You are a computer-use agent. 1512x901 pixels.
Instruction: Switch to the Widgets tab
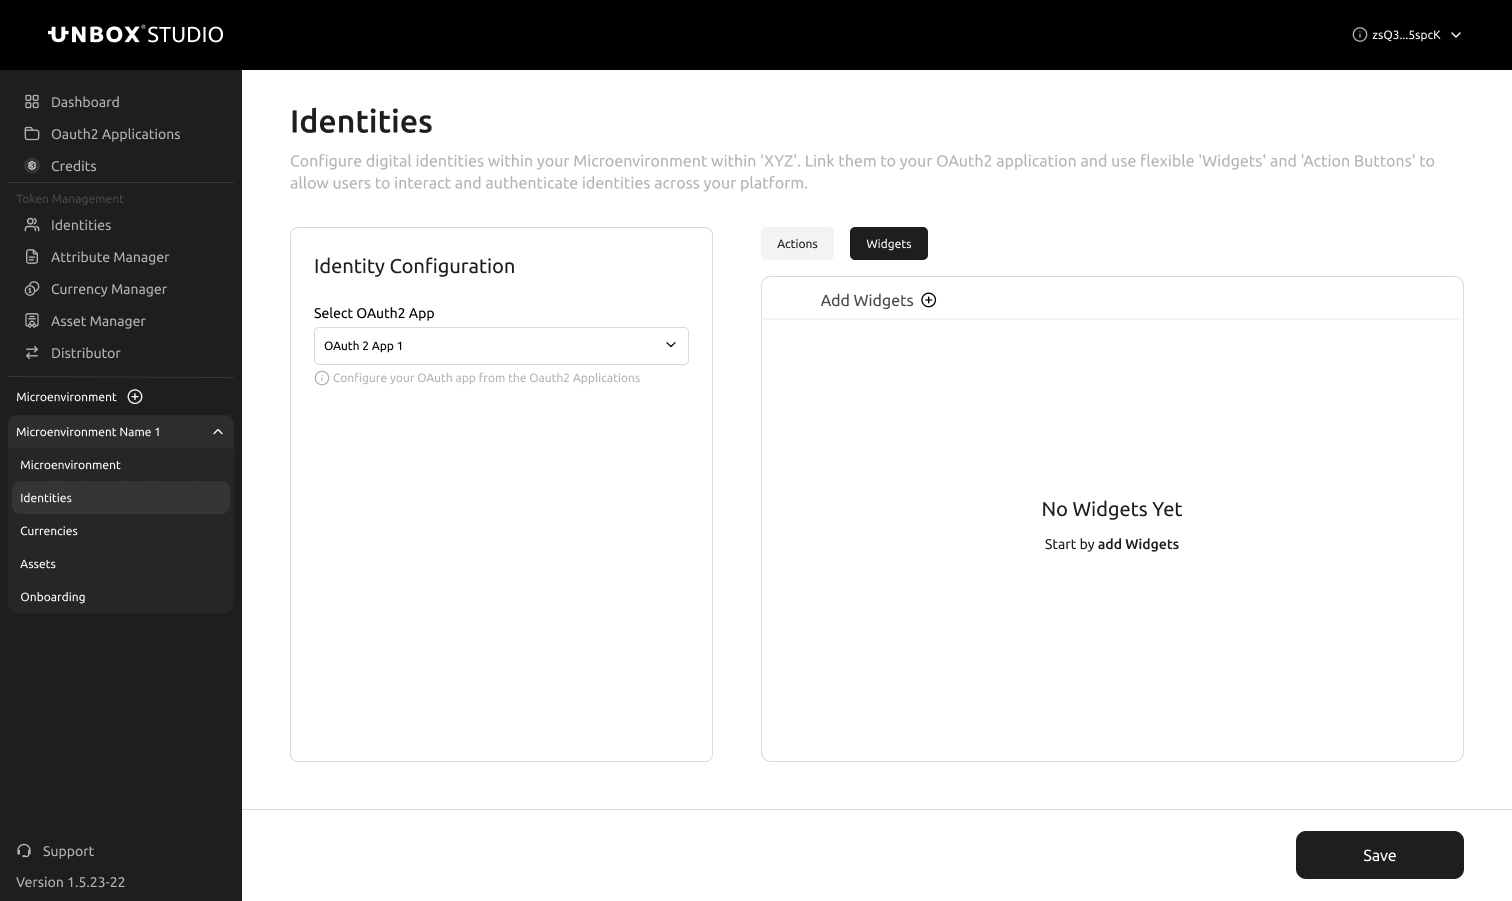889,244
